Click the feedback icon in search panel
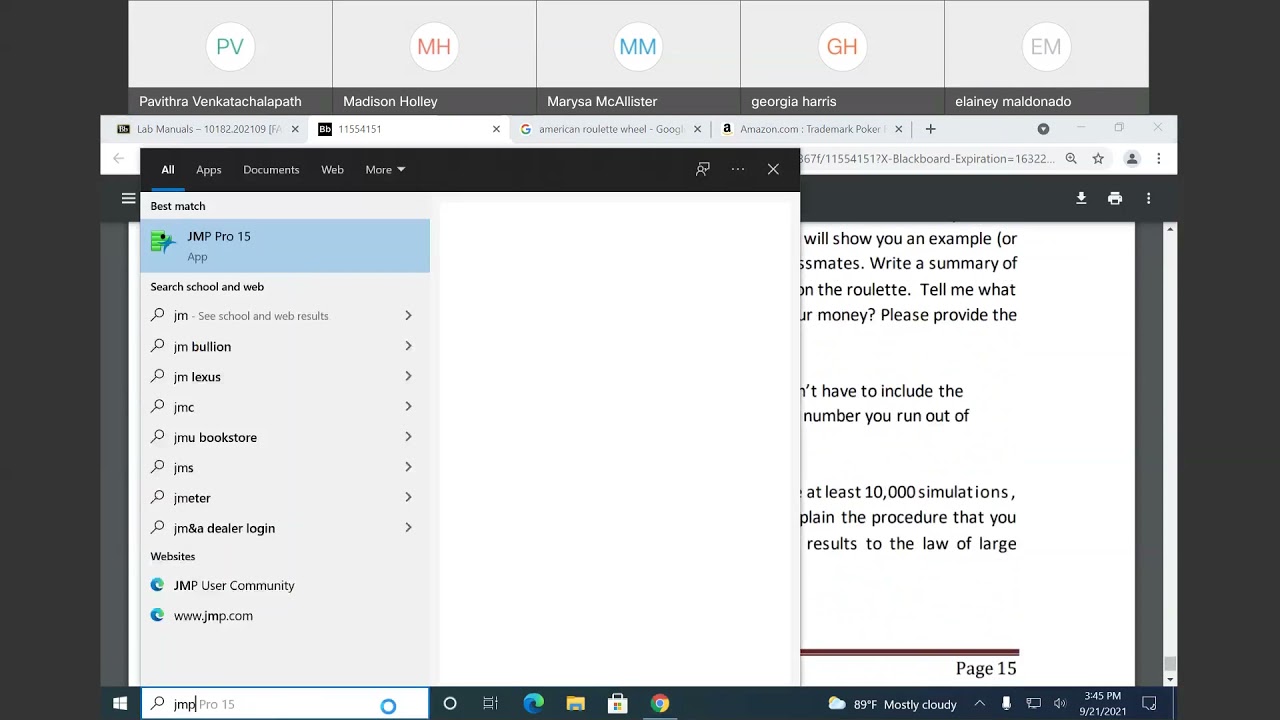Screen dimensions: 1280x720 (x=703, y=169)
